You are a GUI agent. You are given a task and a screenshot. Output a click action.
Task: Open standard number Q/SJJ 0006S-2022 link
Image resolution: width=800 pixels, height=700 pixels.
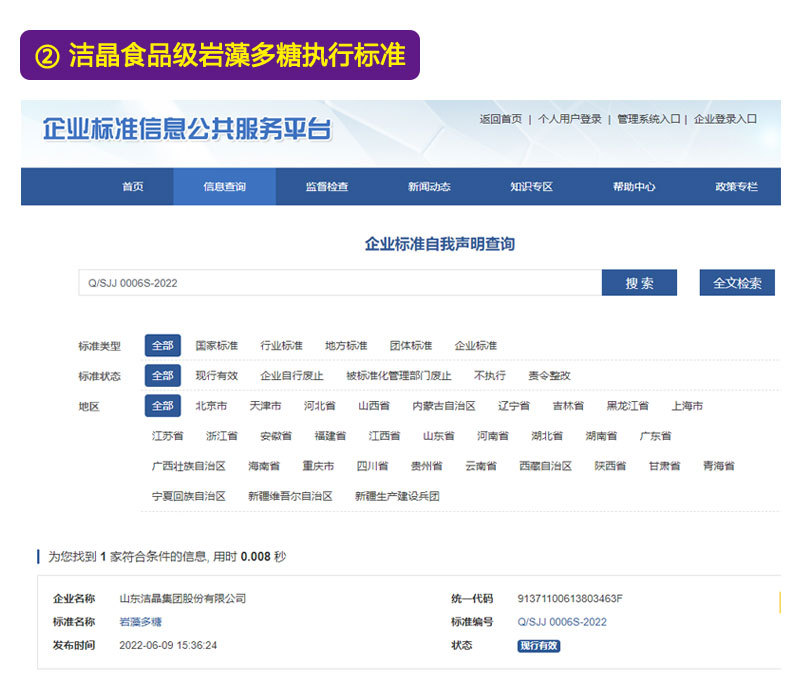[562, 622]
